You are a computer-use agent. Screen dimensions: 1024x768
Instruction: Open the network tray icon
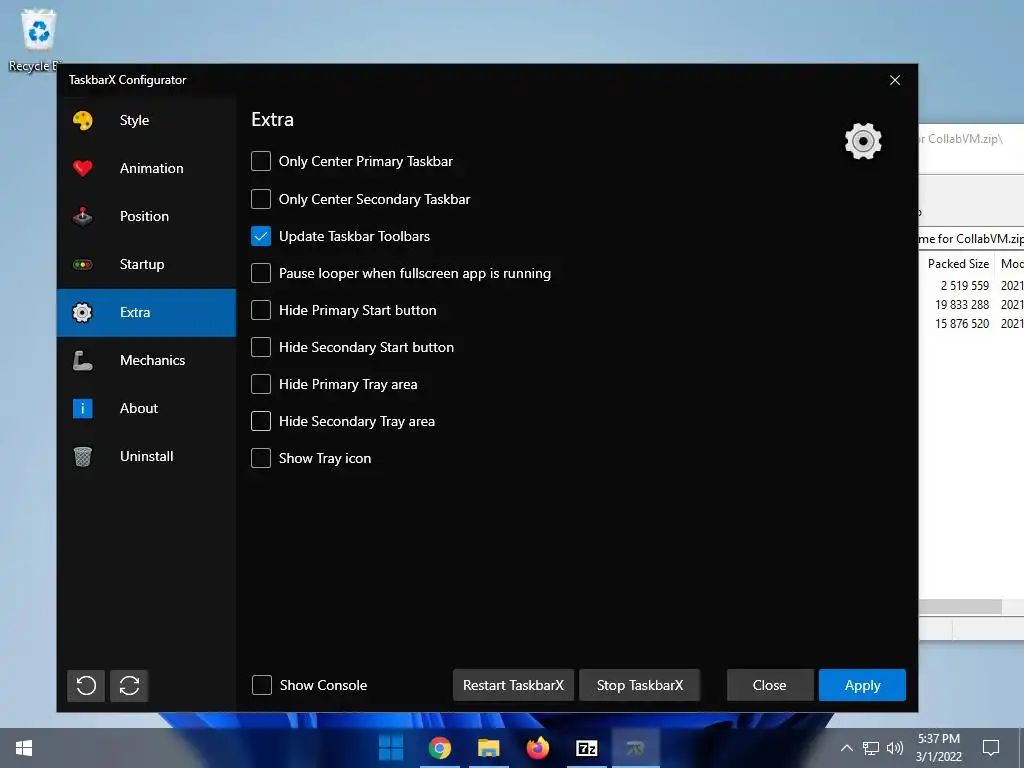[x=871, y=748]
